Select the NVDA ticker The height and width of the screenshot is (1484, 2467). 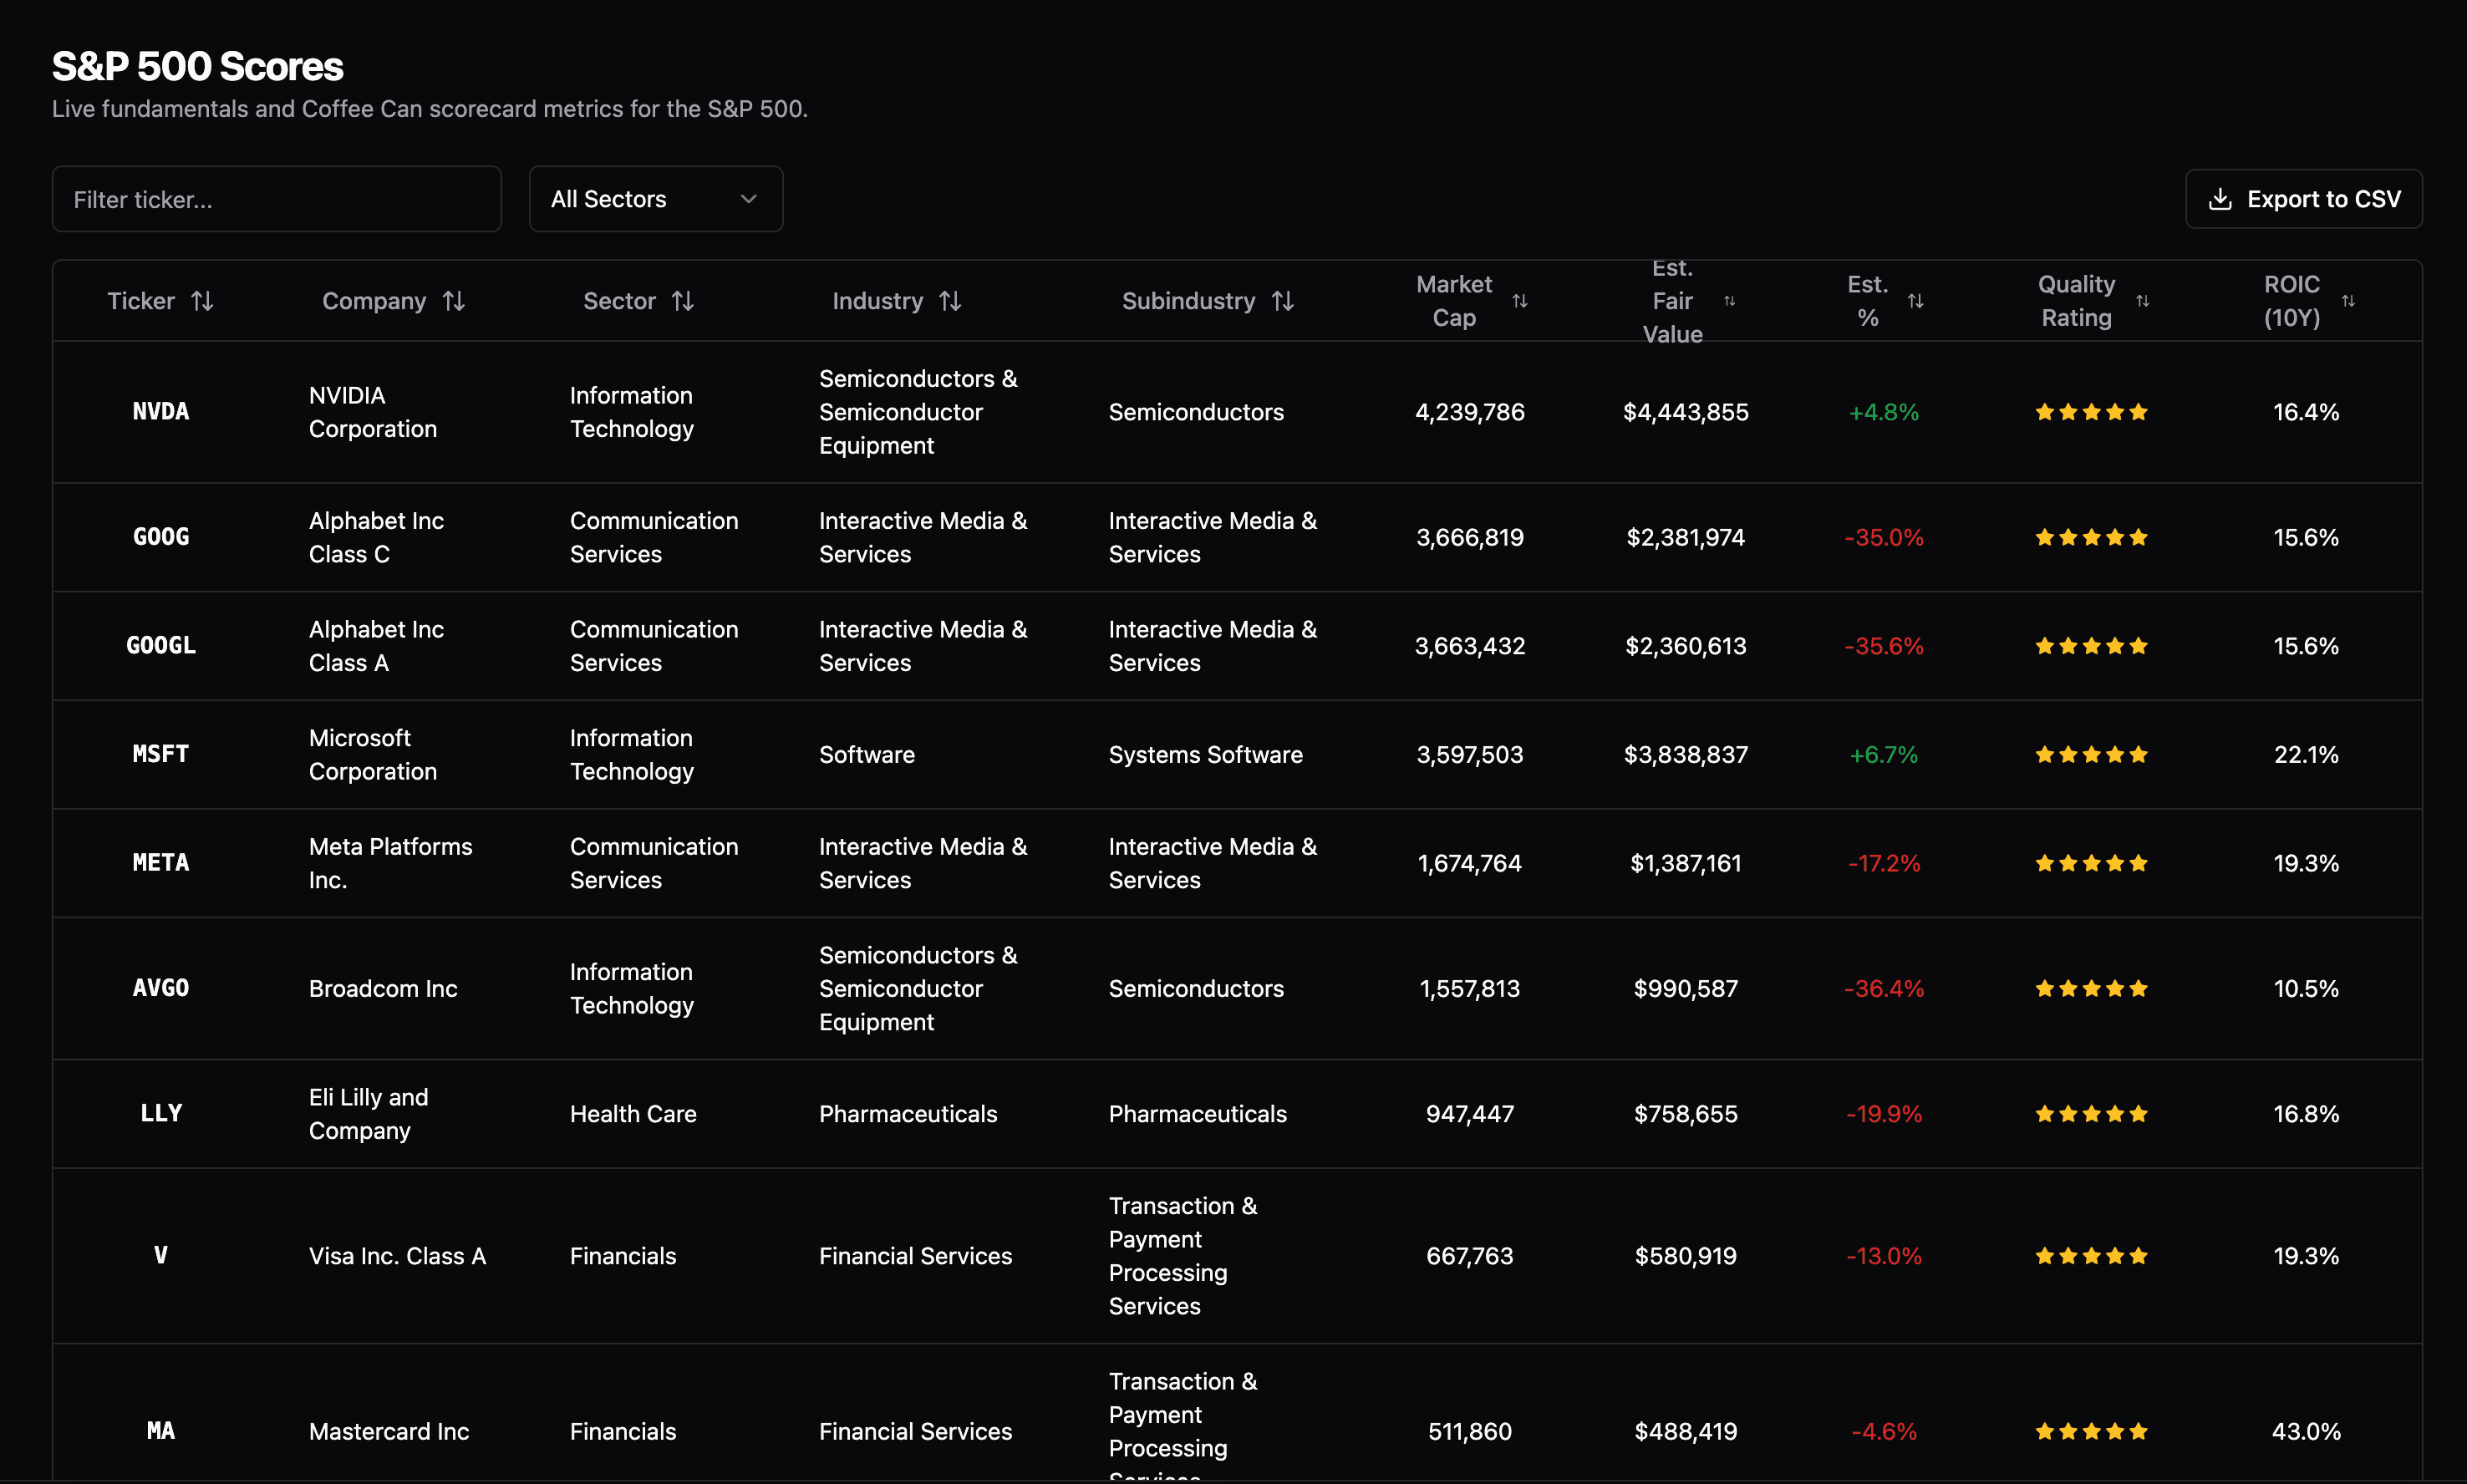(x=161, y=411)
